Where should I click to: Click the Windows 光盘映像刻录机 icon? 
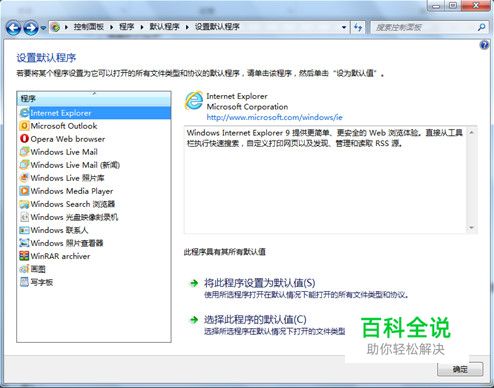(24, 217)
